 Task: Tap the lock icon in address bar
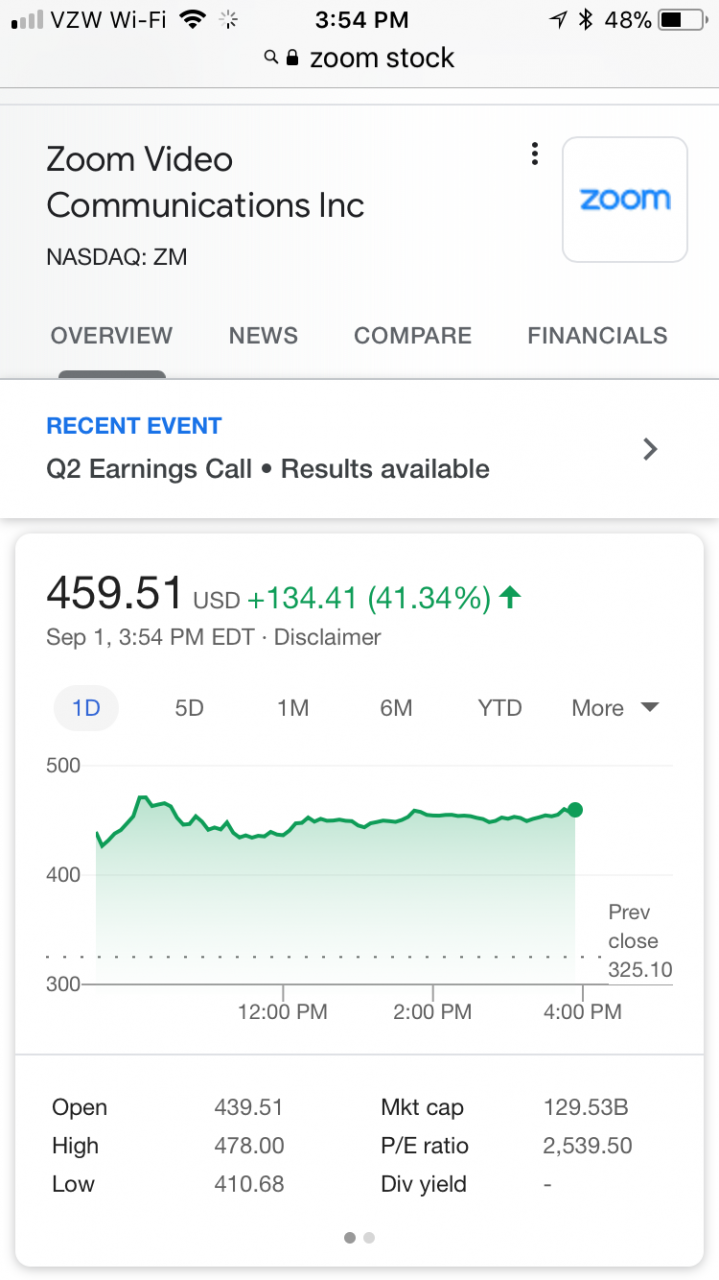pyautogui.click(x=292, y=58)
